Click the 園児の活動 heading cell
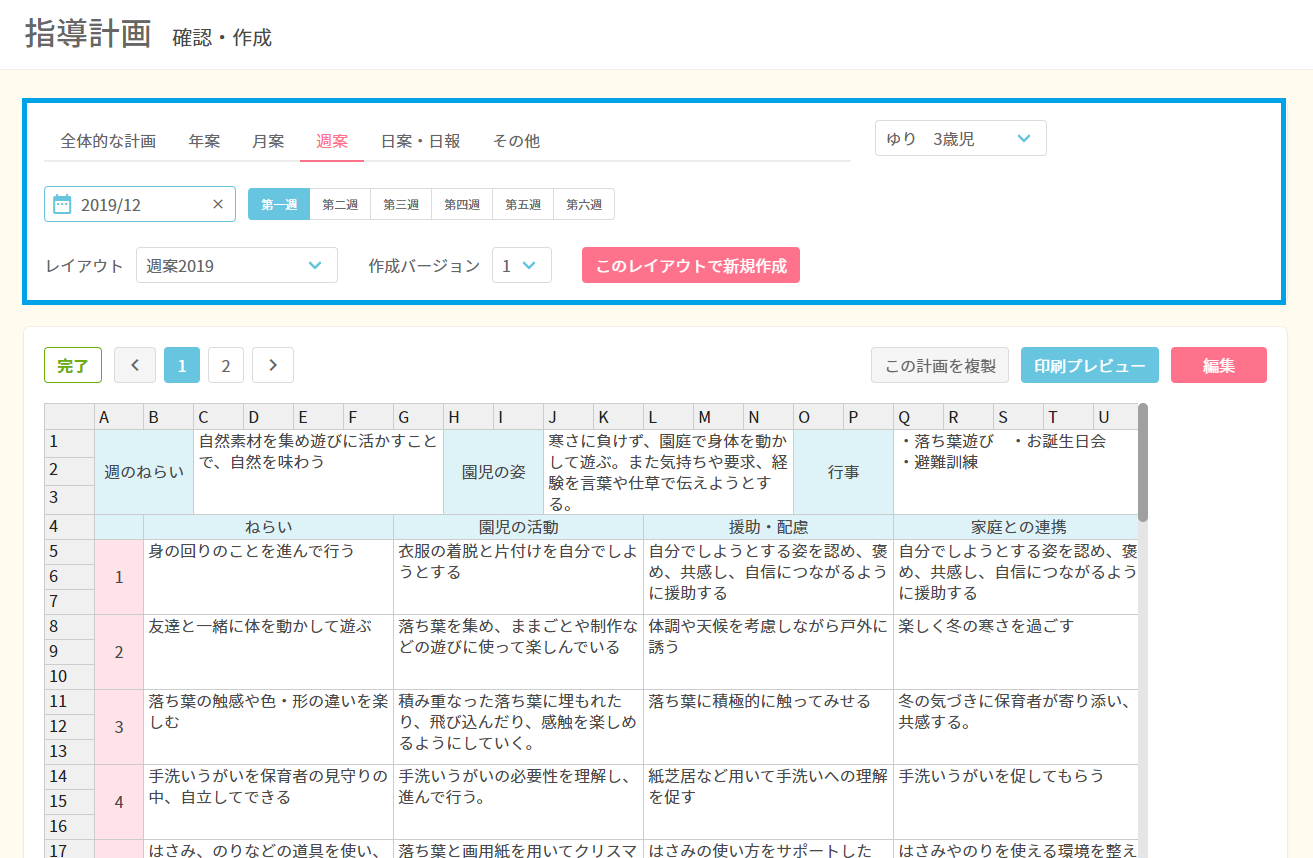 pos(519,527)
